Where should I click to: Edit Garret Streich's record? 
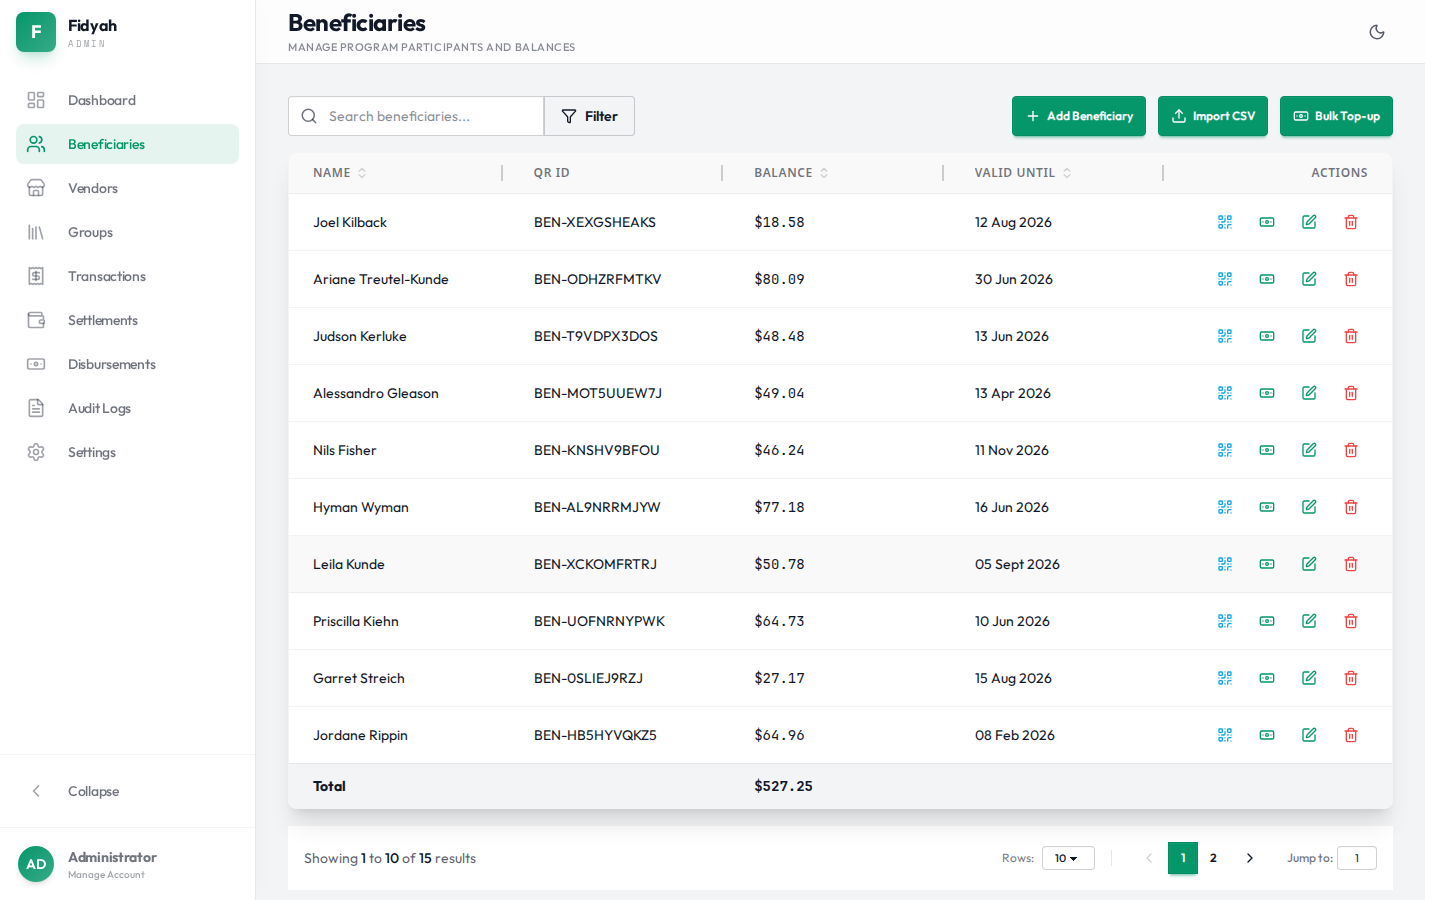(1309, 678)
